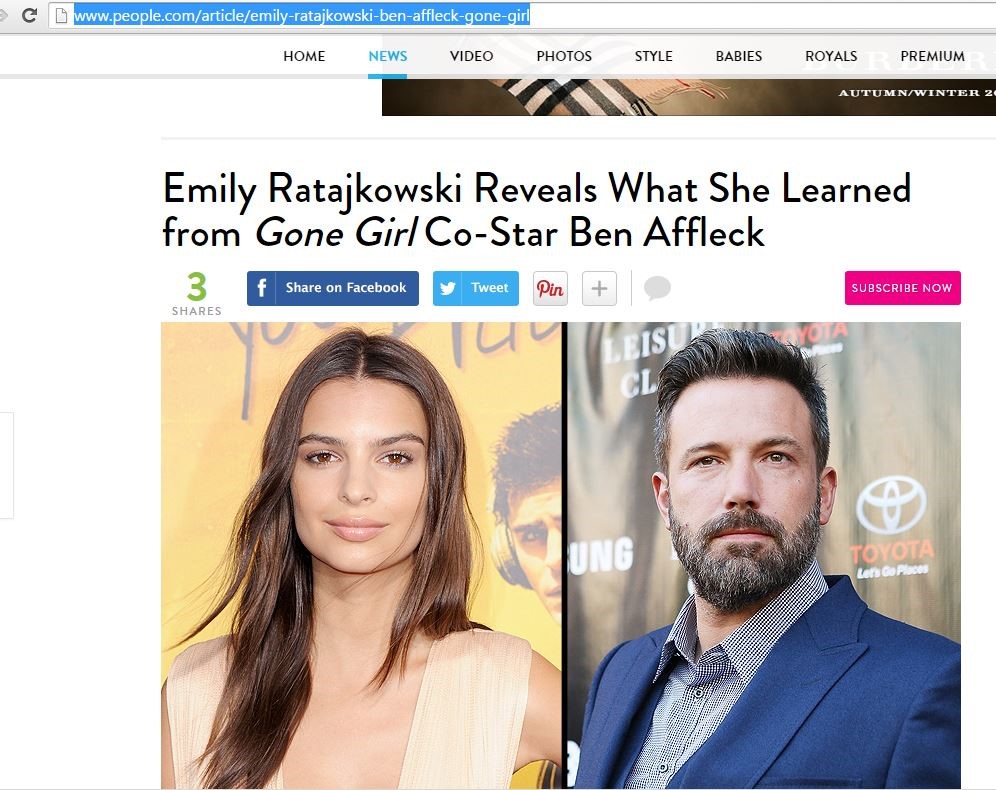
Task: Open the HOME menu item
Action: [x=304, y=56]
